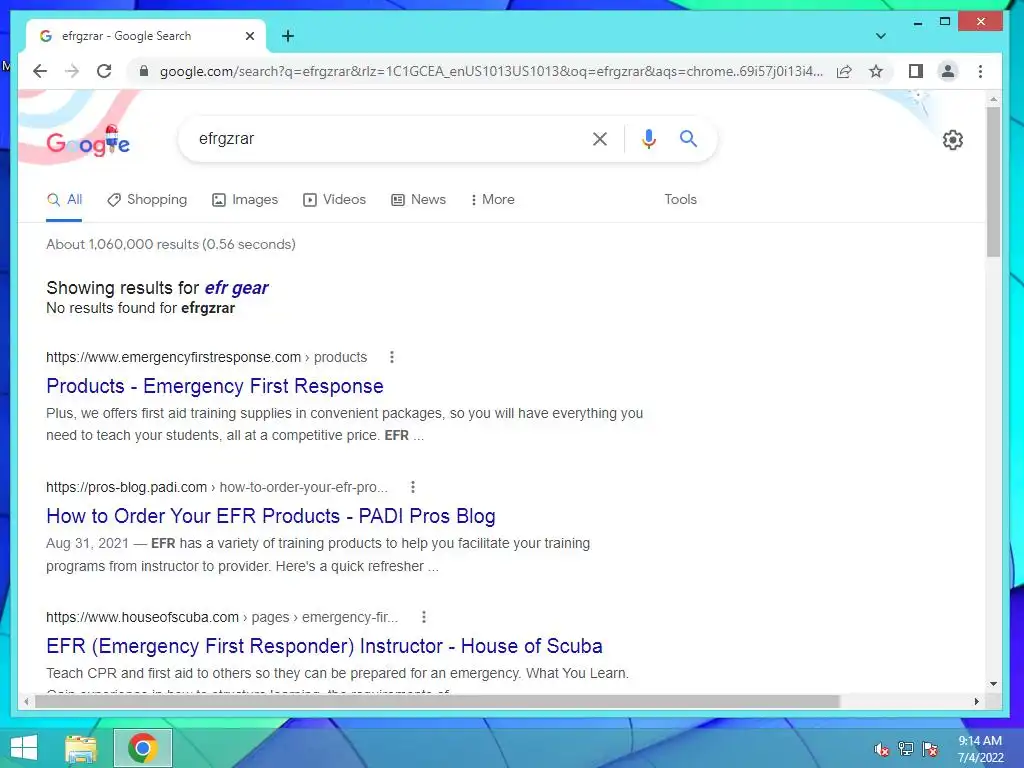Open options for houseofscuba.com result
1024x768 pixels.
(x=423, y=617)
